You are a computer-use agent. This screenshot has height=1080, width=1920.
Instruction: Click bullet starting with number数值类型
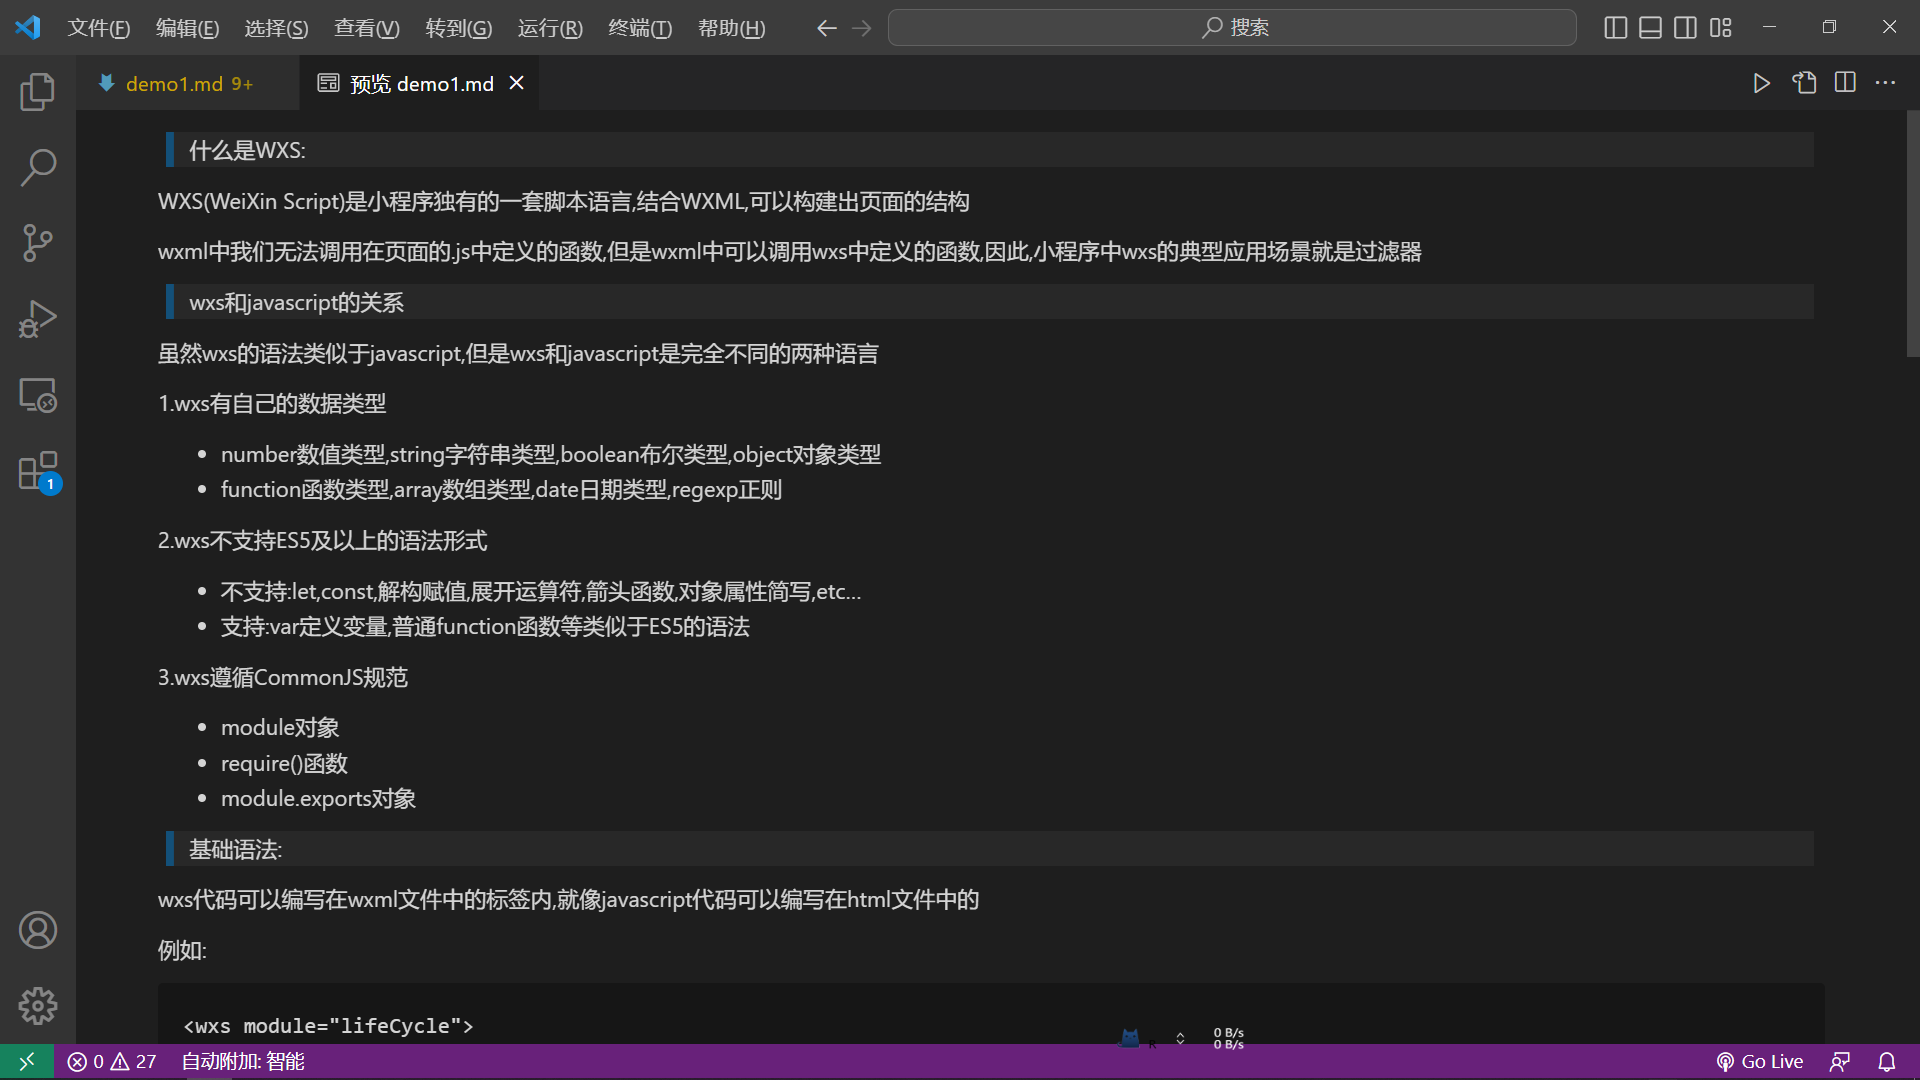(x=551, y=454)
